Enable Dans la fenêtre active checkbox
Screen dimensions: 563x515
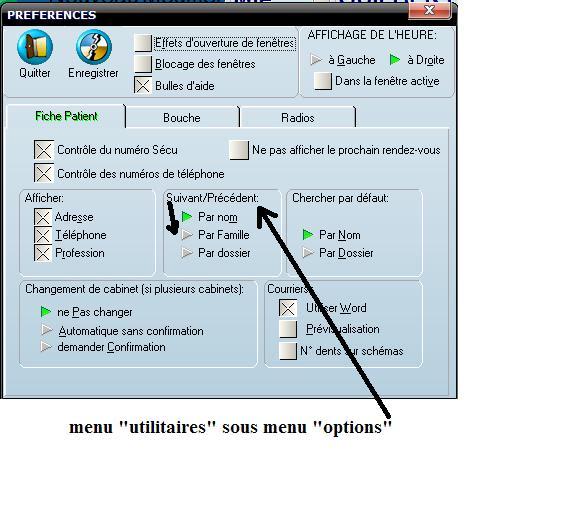(x=322, y=81)
